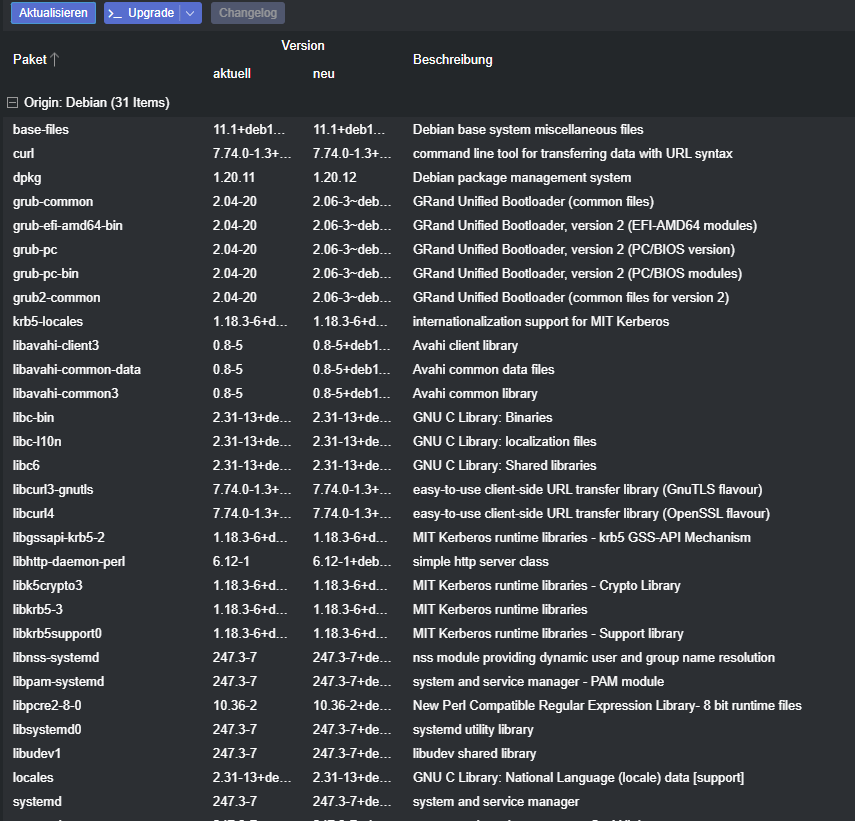Collapse the Origin: Debian group
The image size is (855, 821).
click(x=12, y=102)
